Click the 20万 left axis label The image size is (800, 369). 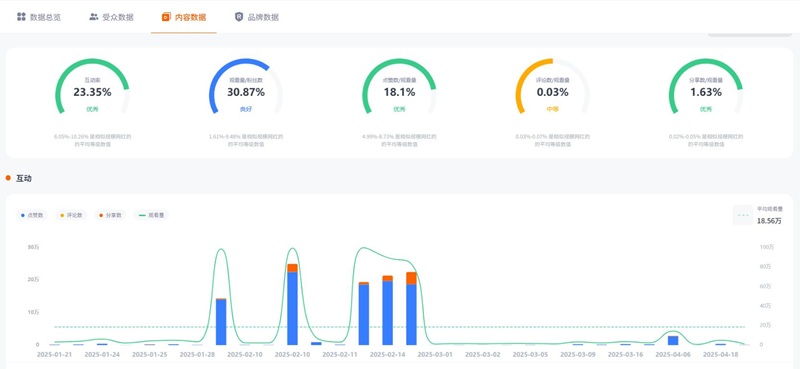click(x=34, y=280)
